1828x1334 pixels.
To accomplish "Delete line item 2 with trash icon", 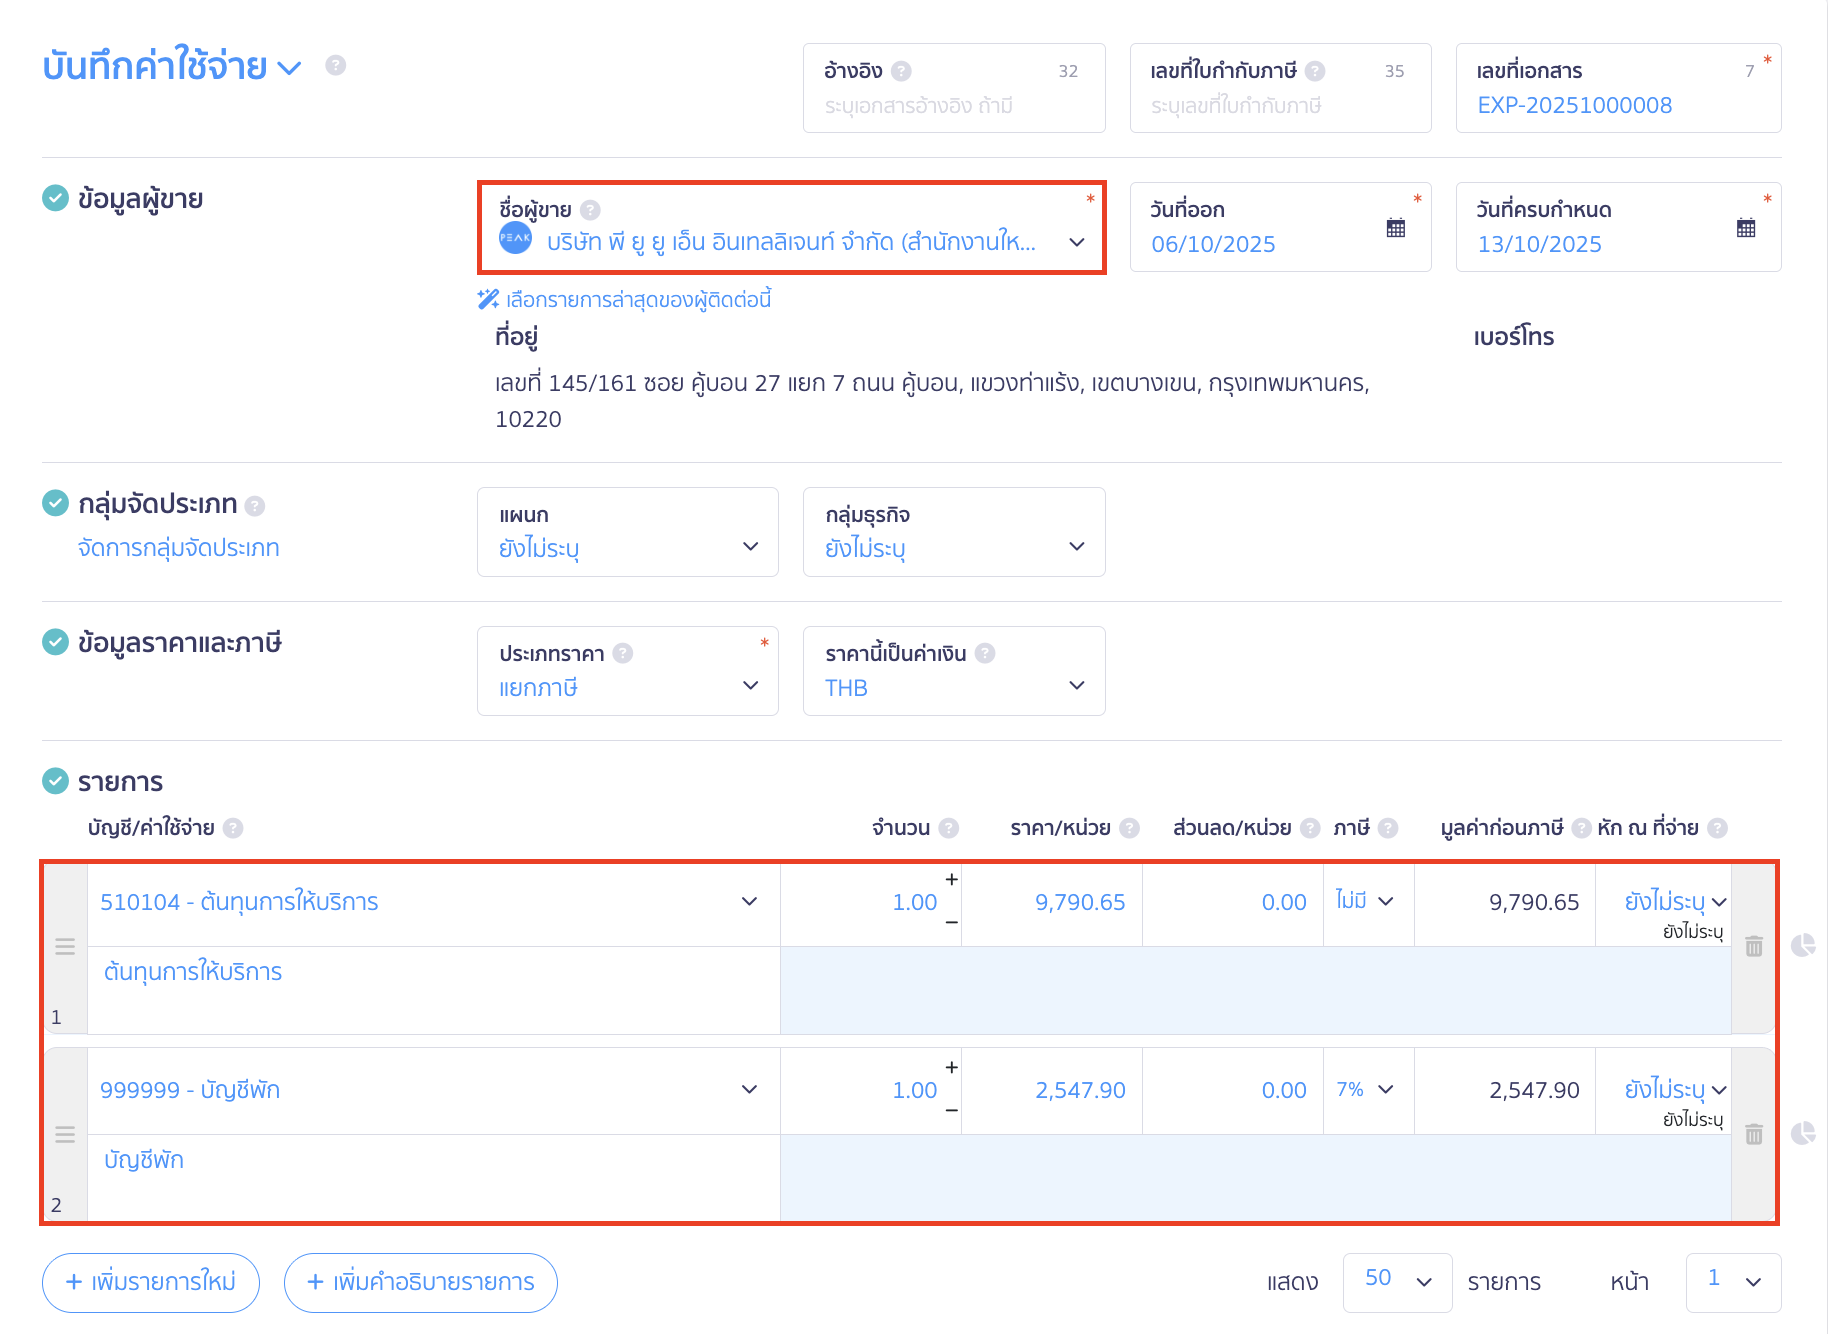I will [x=1753, y=1134].
